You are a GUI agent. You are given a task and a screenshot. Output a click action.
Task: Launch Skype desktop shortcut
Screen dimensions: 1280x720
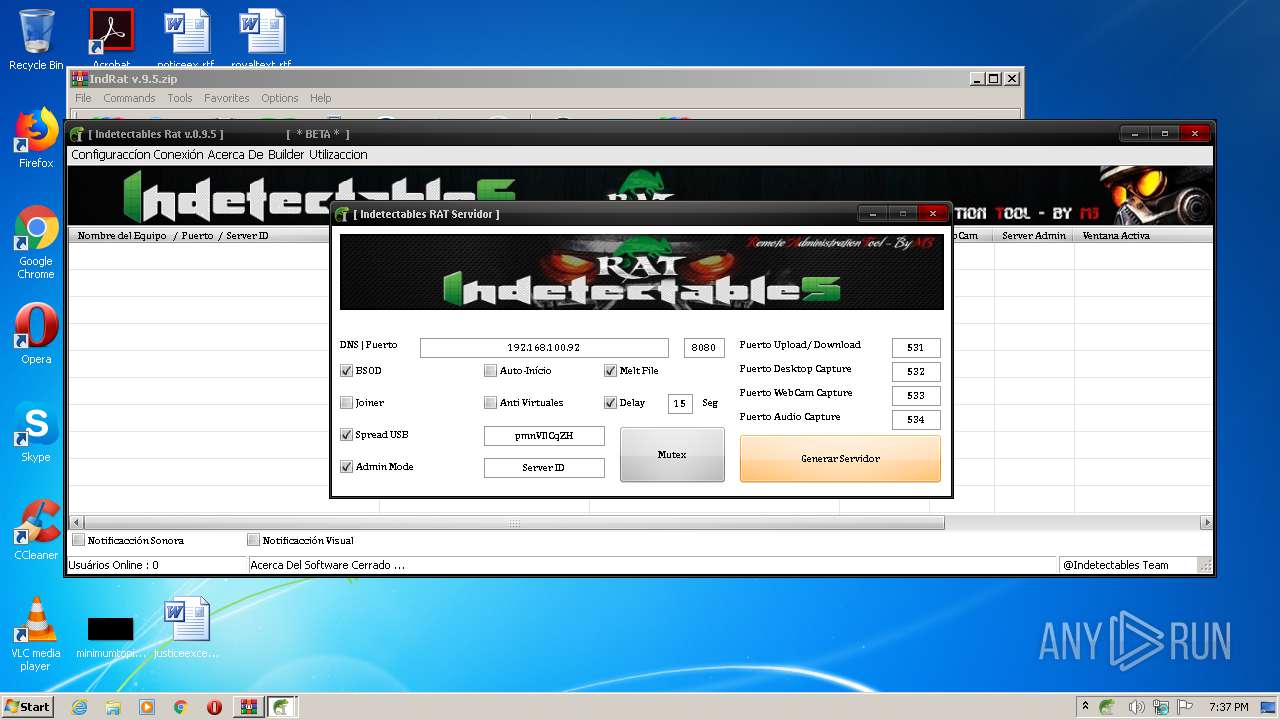coord(36,432)
